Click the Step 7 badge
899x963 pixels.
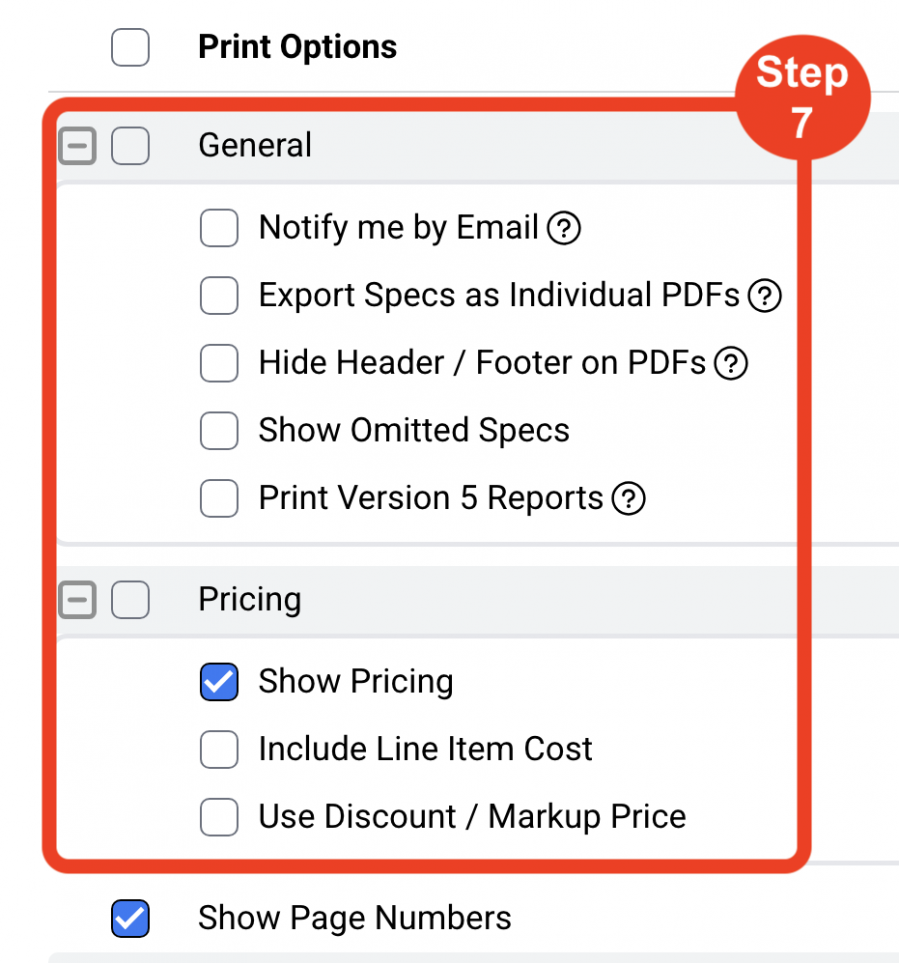(x=802, y=98)
